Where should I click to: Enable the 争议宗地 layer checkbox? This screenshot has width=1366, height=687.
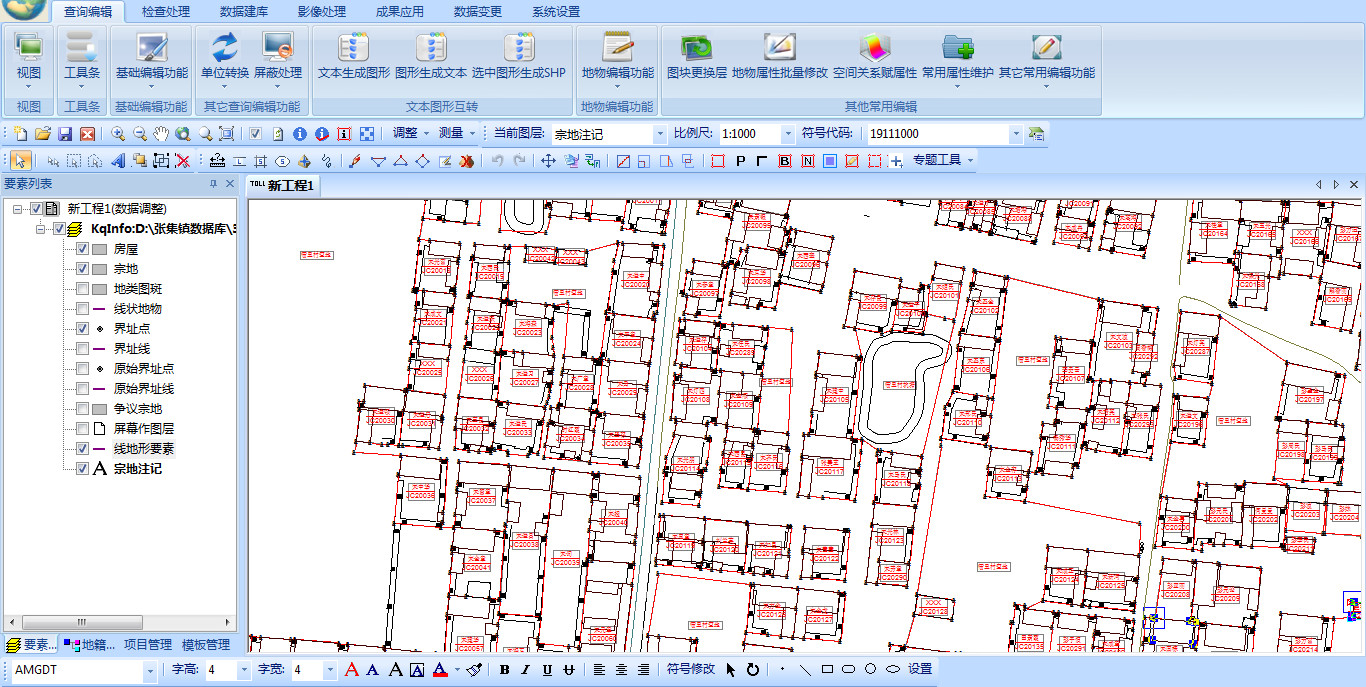point(83,408)
